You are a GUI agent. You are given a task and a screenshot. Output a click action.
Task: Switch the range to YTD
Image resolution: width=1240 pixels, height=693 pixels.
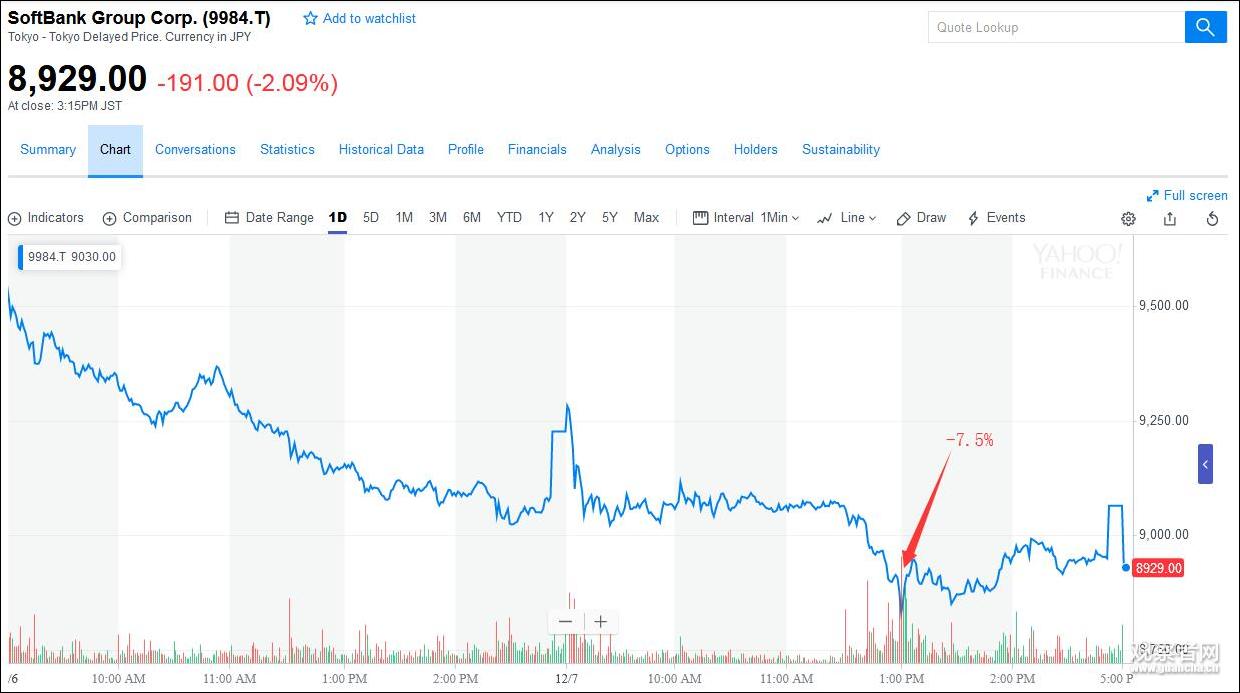point(509,218)
